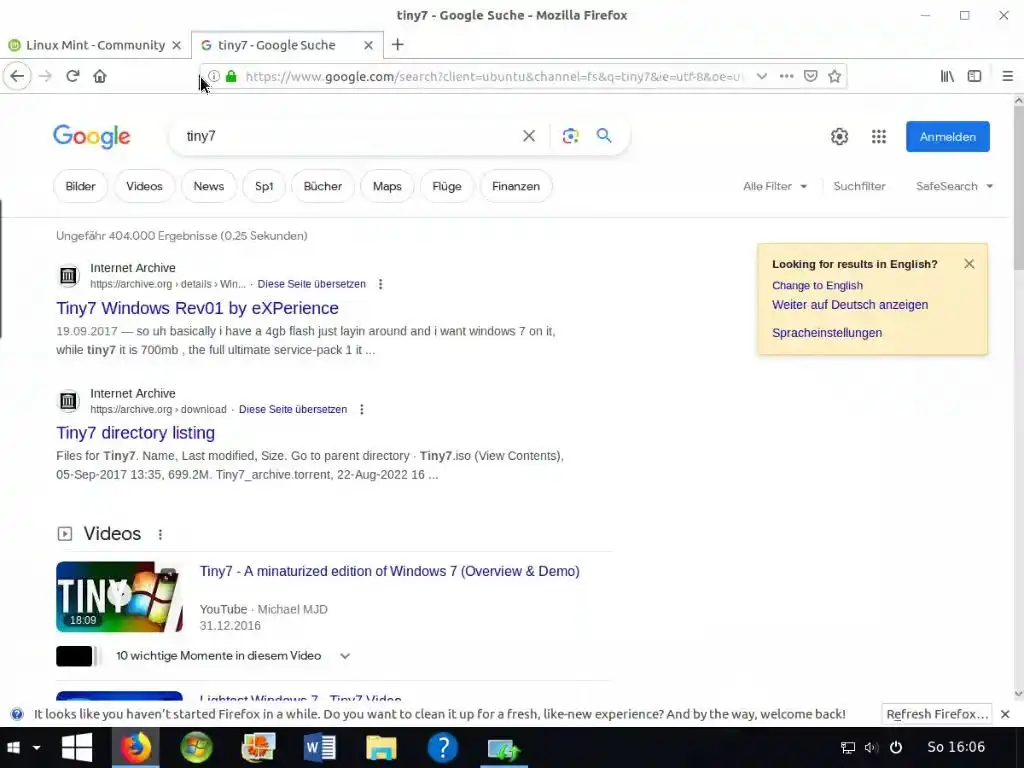Screen dimensions: 1024x768
Task: Open the URL bar history dropdown arrow
Action: [x=761, y=76]
